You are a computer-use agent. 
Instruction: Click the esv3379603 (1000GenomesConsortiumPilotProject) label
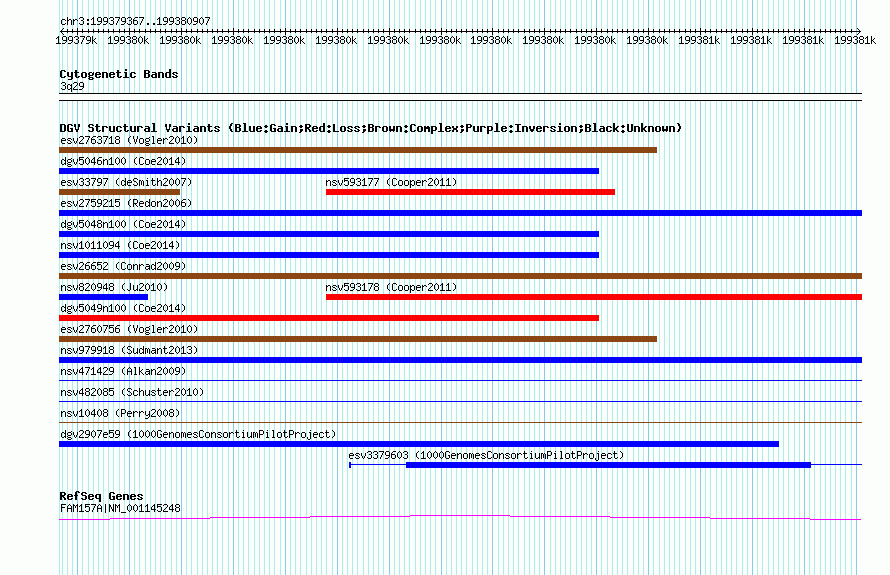486,455
